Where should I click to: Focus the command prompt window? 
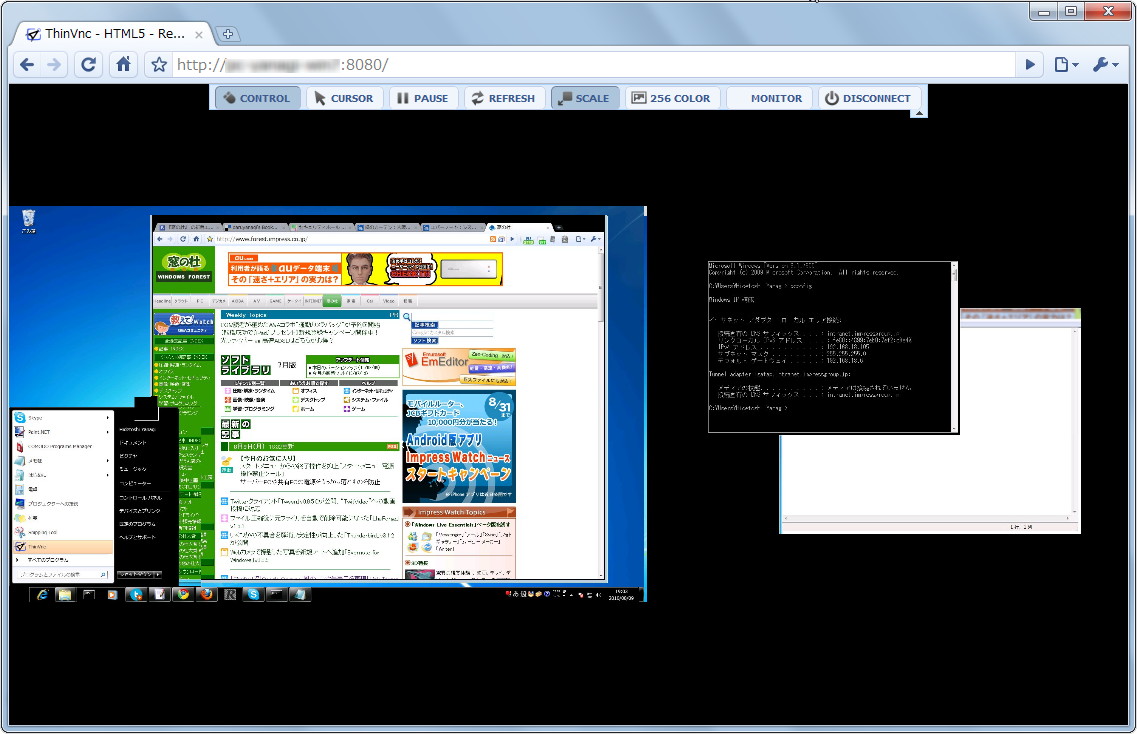coord(832,347)
